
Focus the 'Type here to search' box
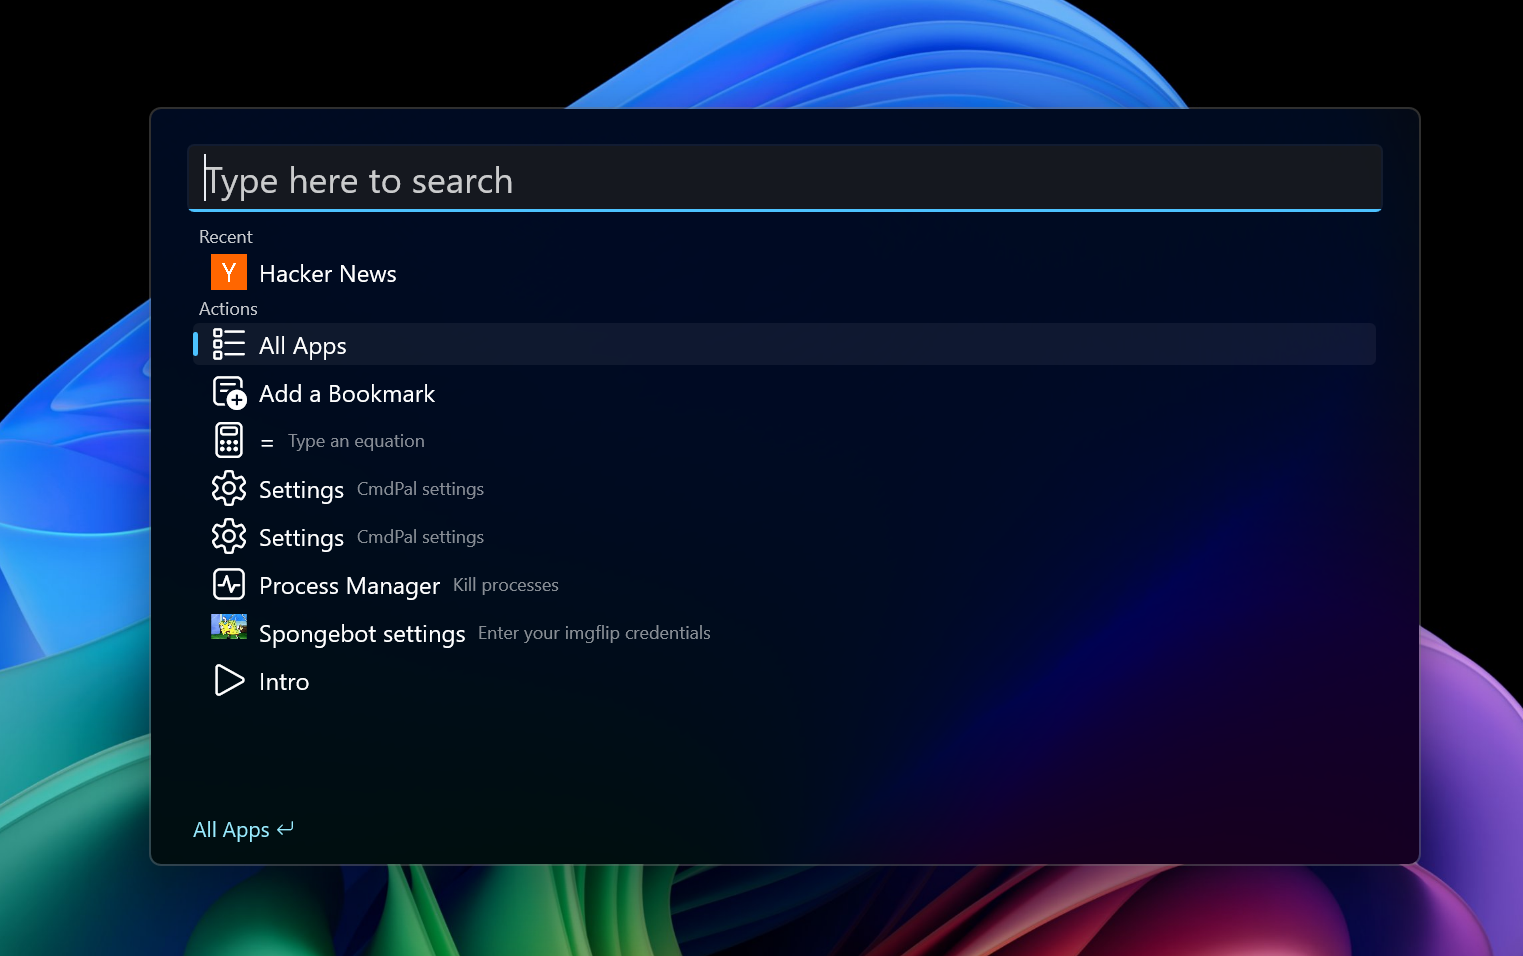pyautogui.click(x=784, y=180)
